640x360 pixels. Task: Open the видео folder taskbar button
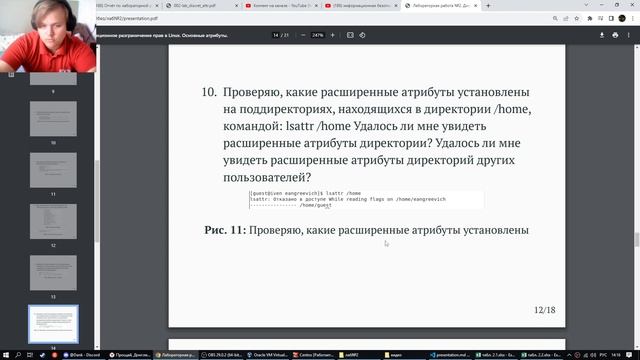(x=405, y=355)
